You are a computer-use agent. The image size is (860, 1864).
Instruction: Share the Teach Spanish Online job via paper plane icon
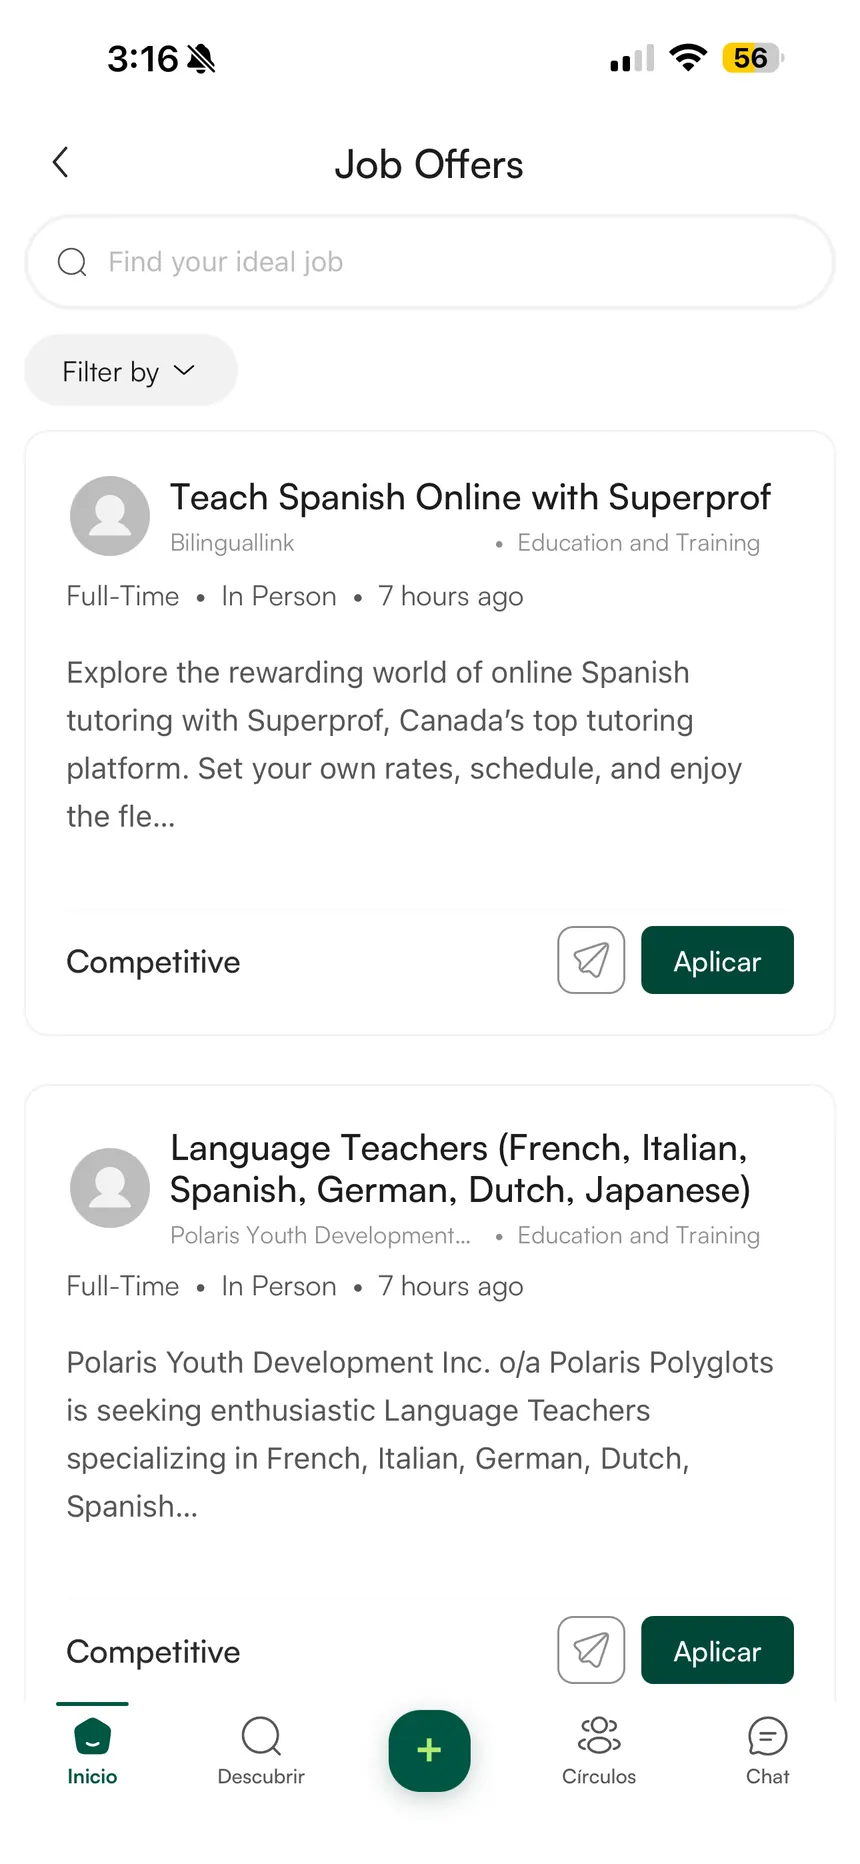click(591, 960)
